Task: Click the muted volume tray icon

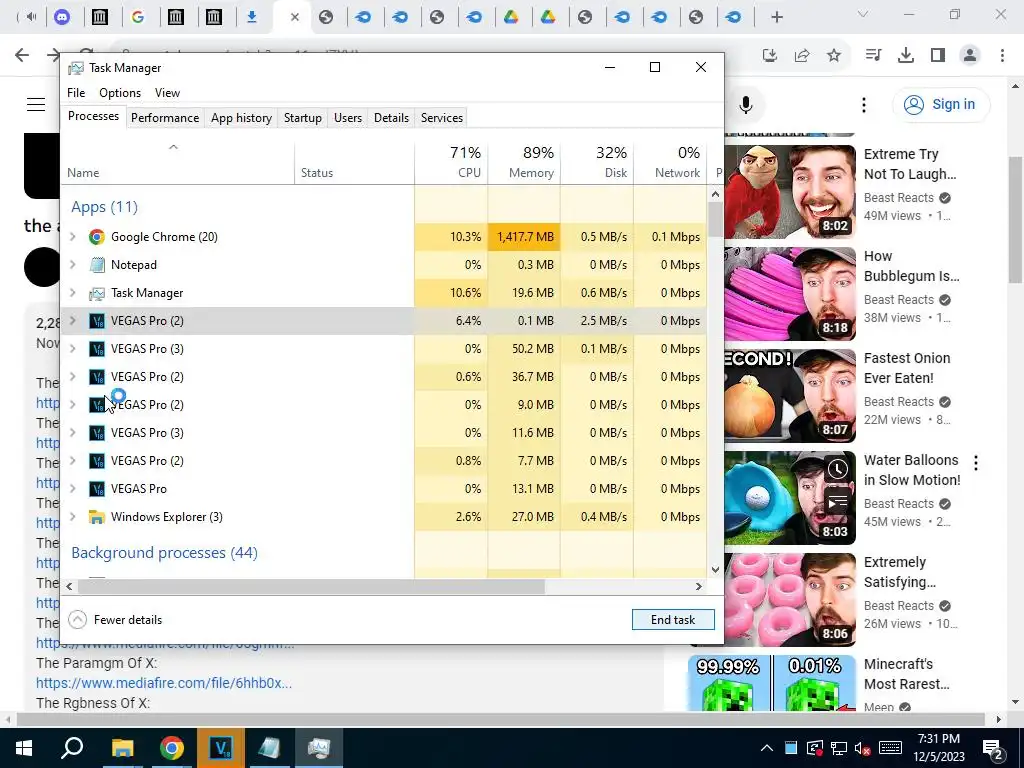Action: pyautogui.click(x=863, y=748)
